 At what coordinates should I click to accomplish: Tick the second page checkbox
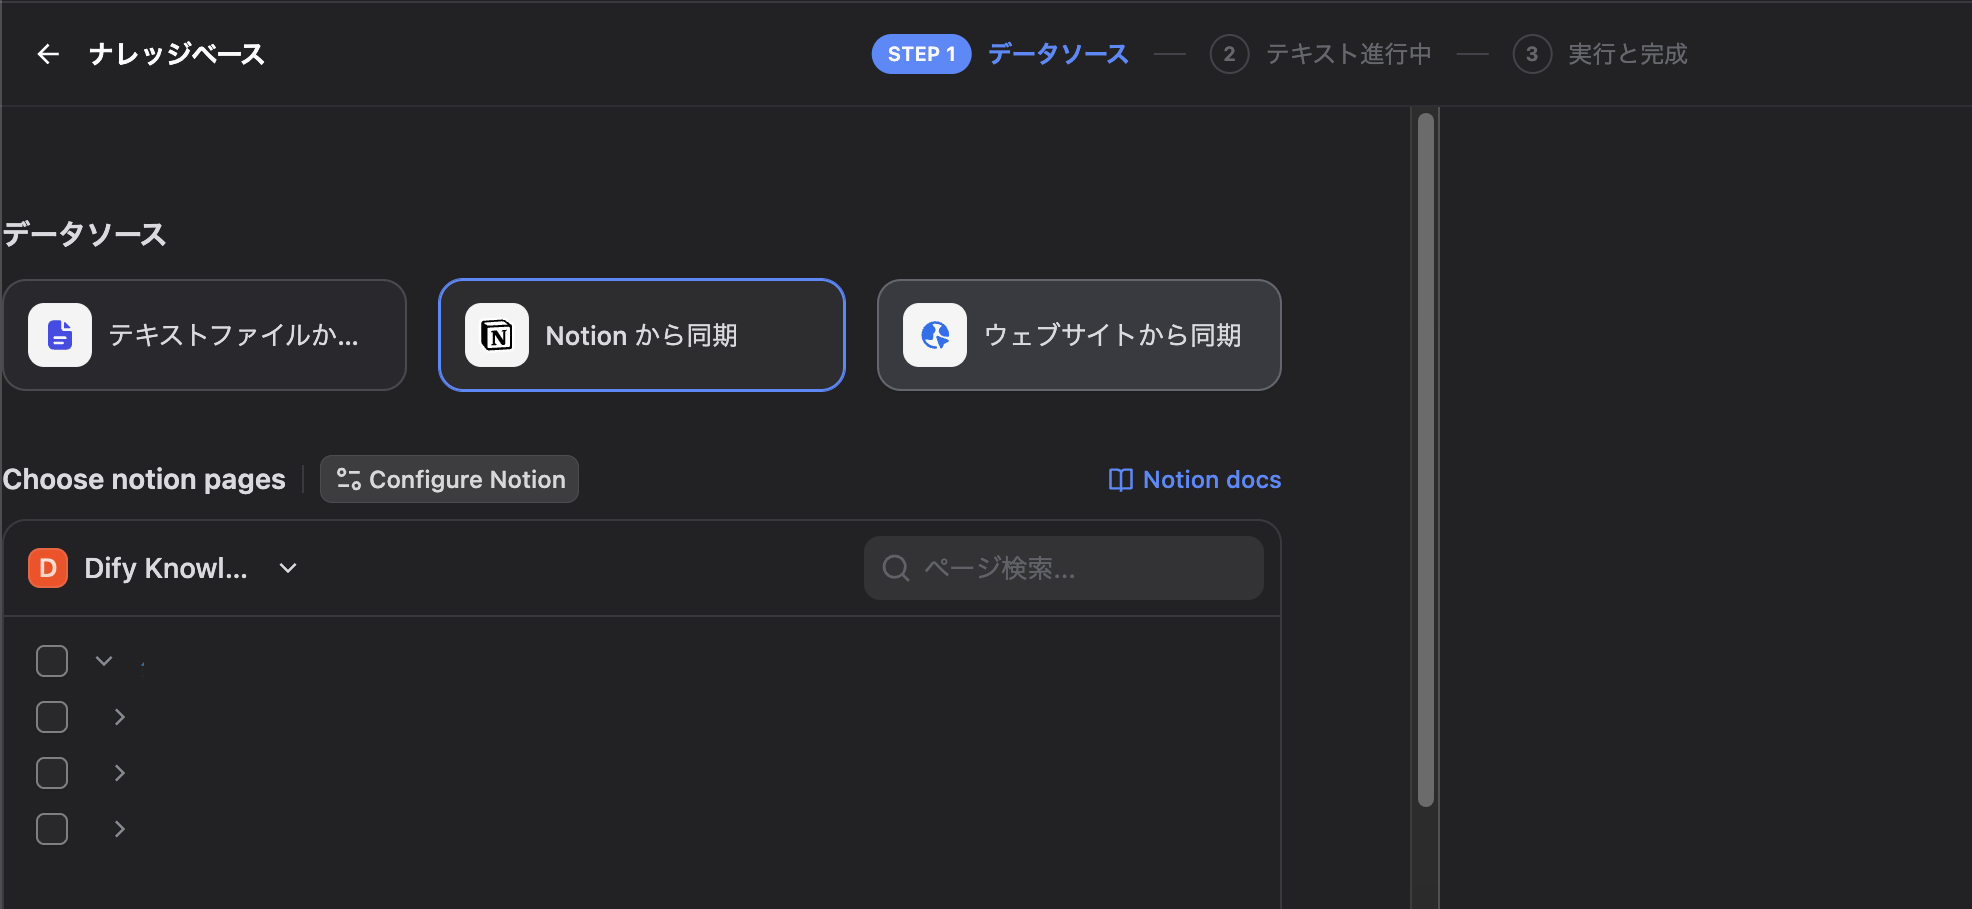pos(52,717)
